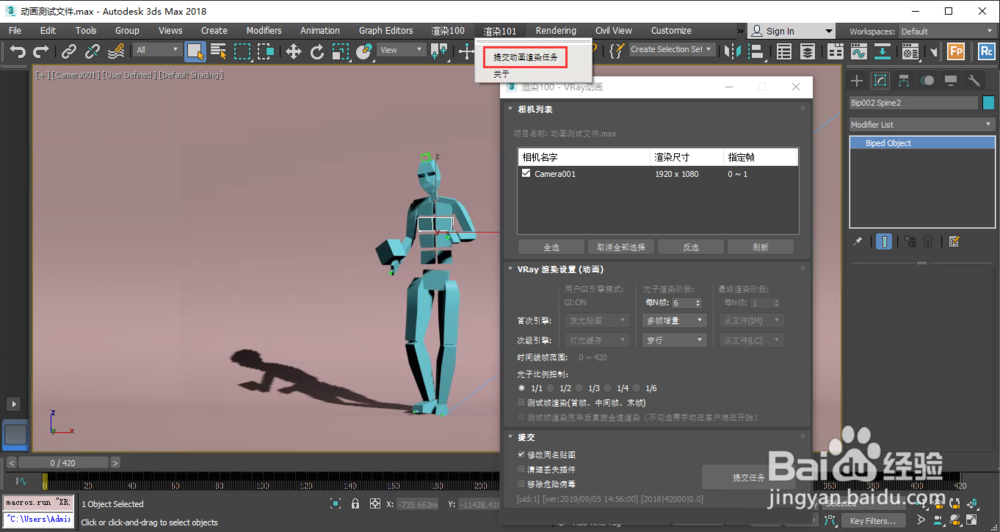Select the 1/6 photon ratio radio
This screenshot has width=1000, height=532.
point(637,388)
